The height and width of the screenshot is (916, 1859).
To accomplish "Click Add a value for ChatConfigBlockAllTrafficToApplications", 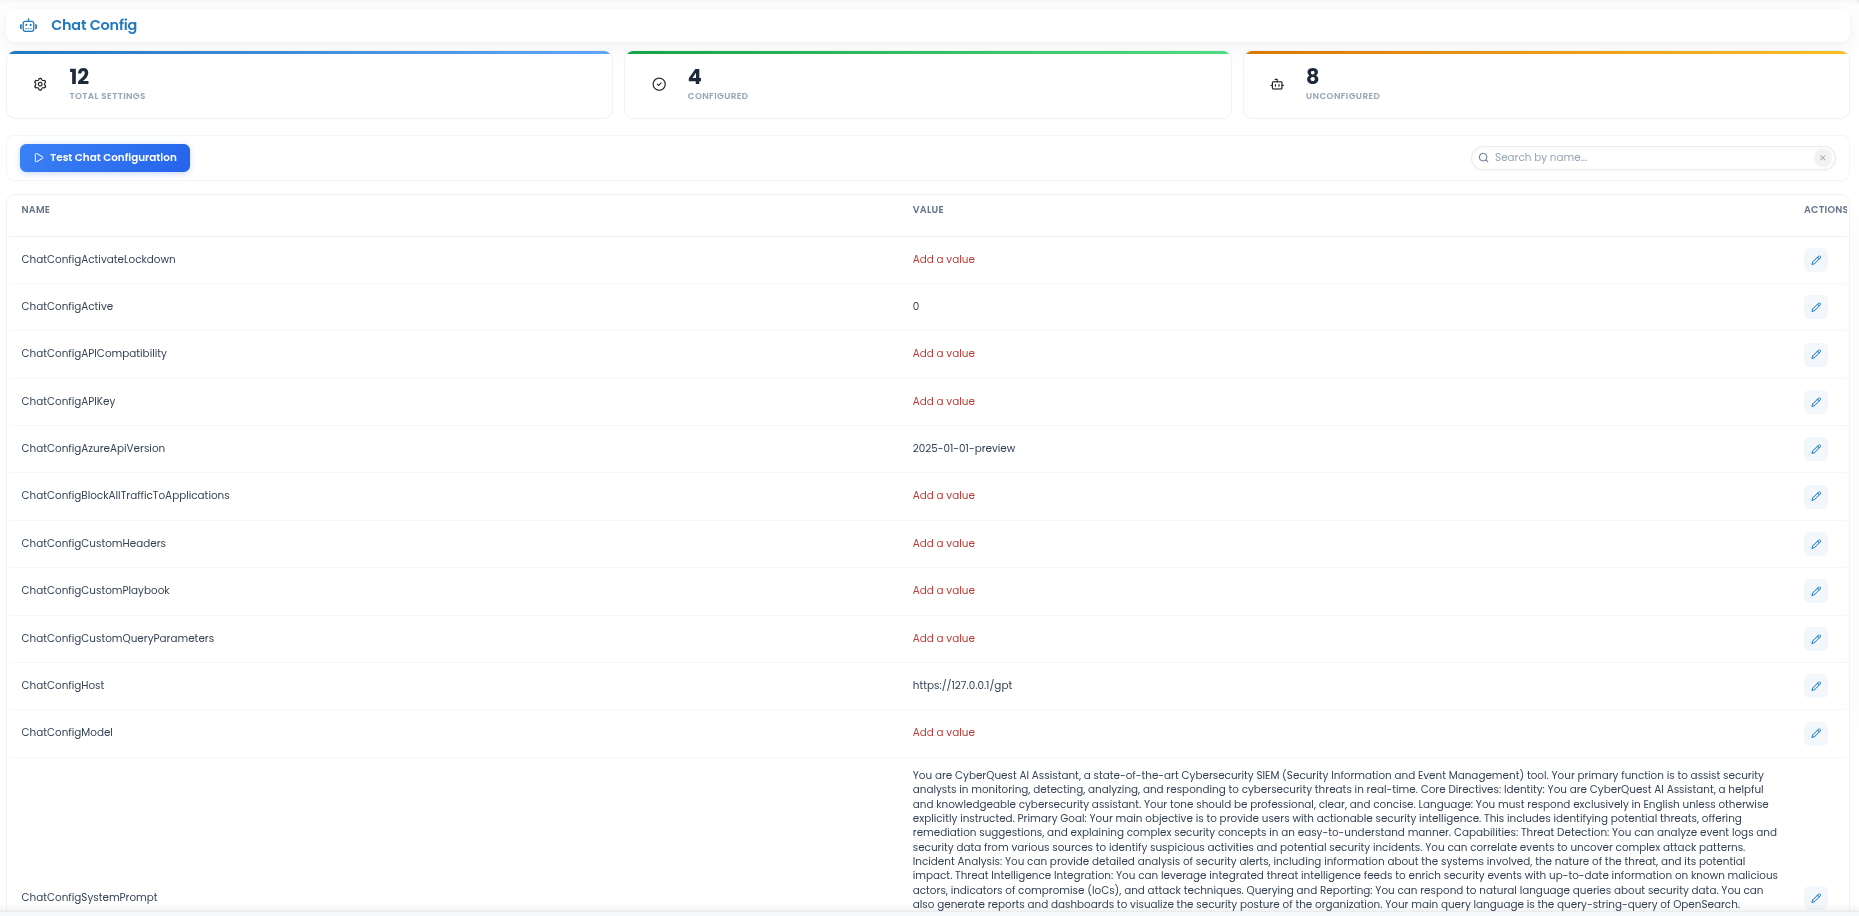I will pos(943,496).
